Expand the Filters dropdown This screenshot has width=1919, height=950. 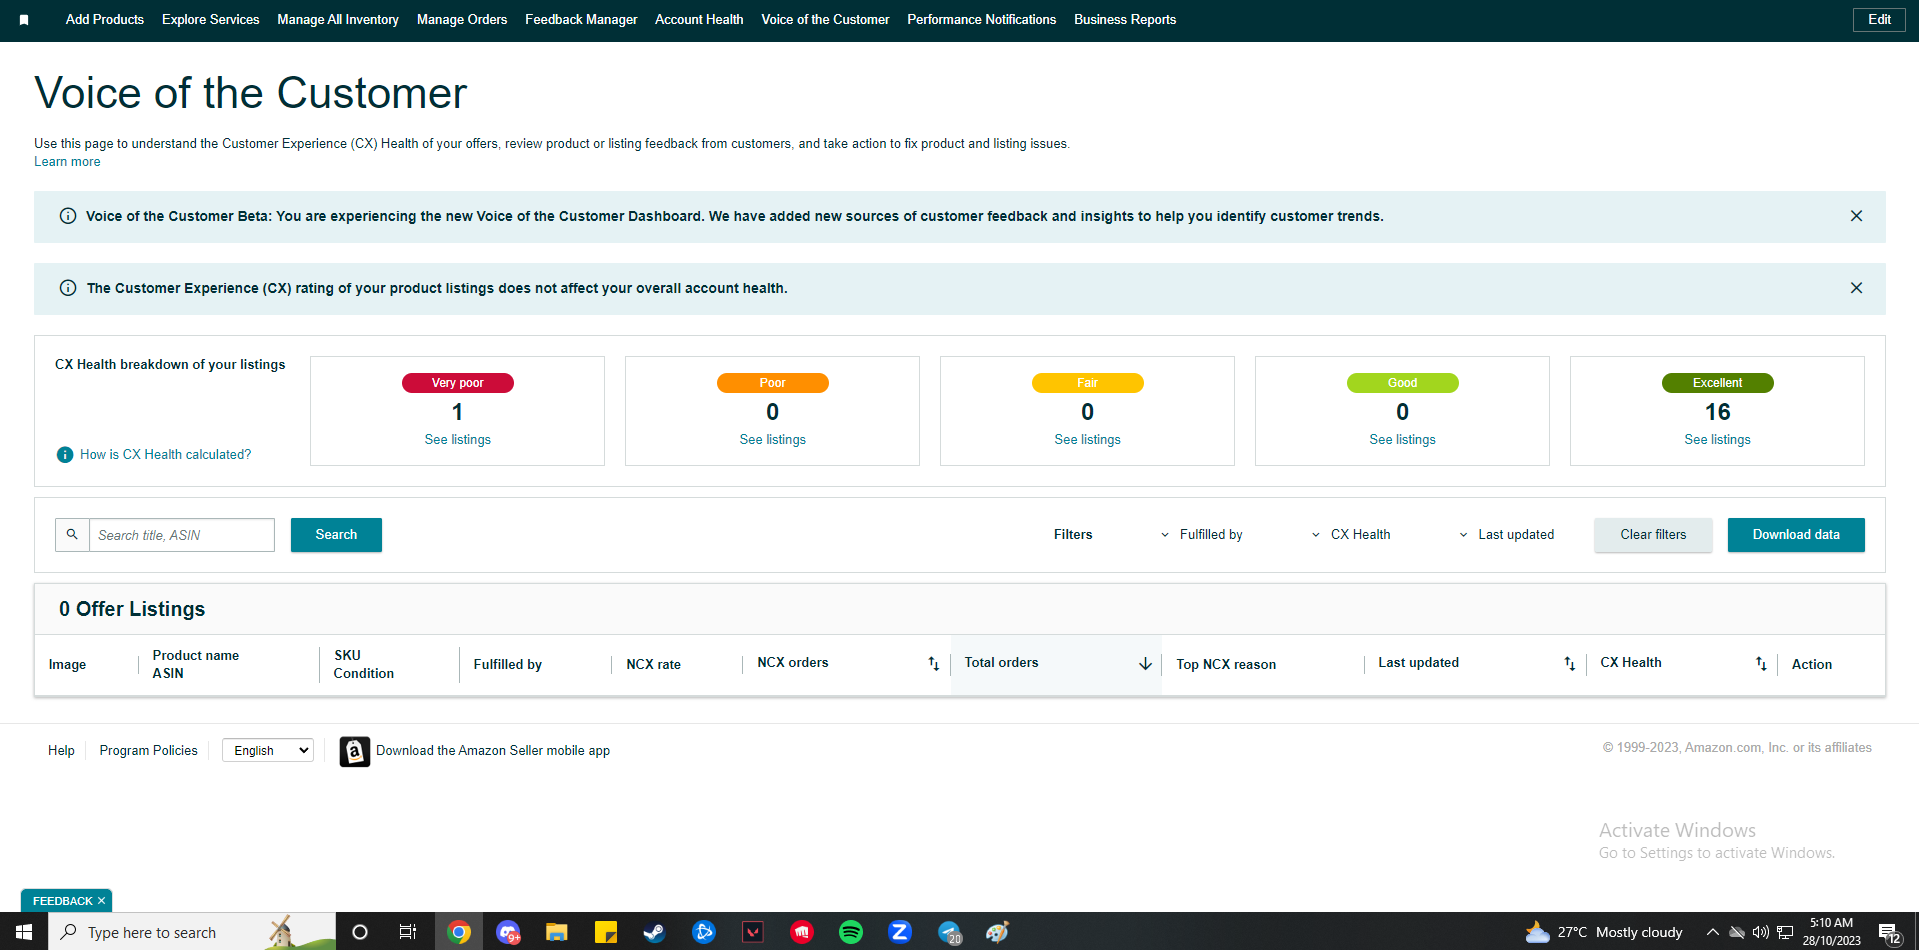[1073, 535]
